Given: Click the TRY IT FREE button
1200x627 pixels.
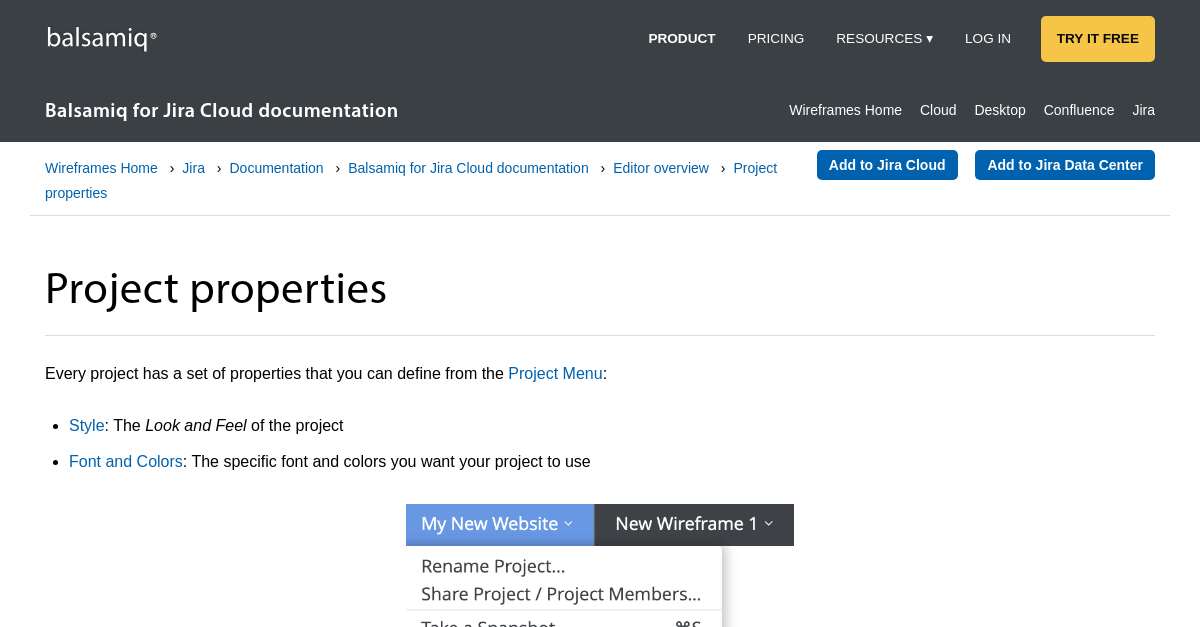Looking at the screenshot, I should (1097, 38).
